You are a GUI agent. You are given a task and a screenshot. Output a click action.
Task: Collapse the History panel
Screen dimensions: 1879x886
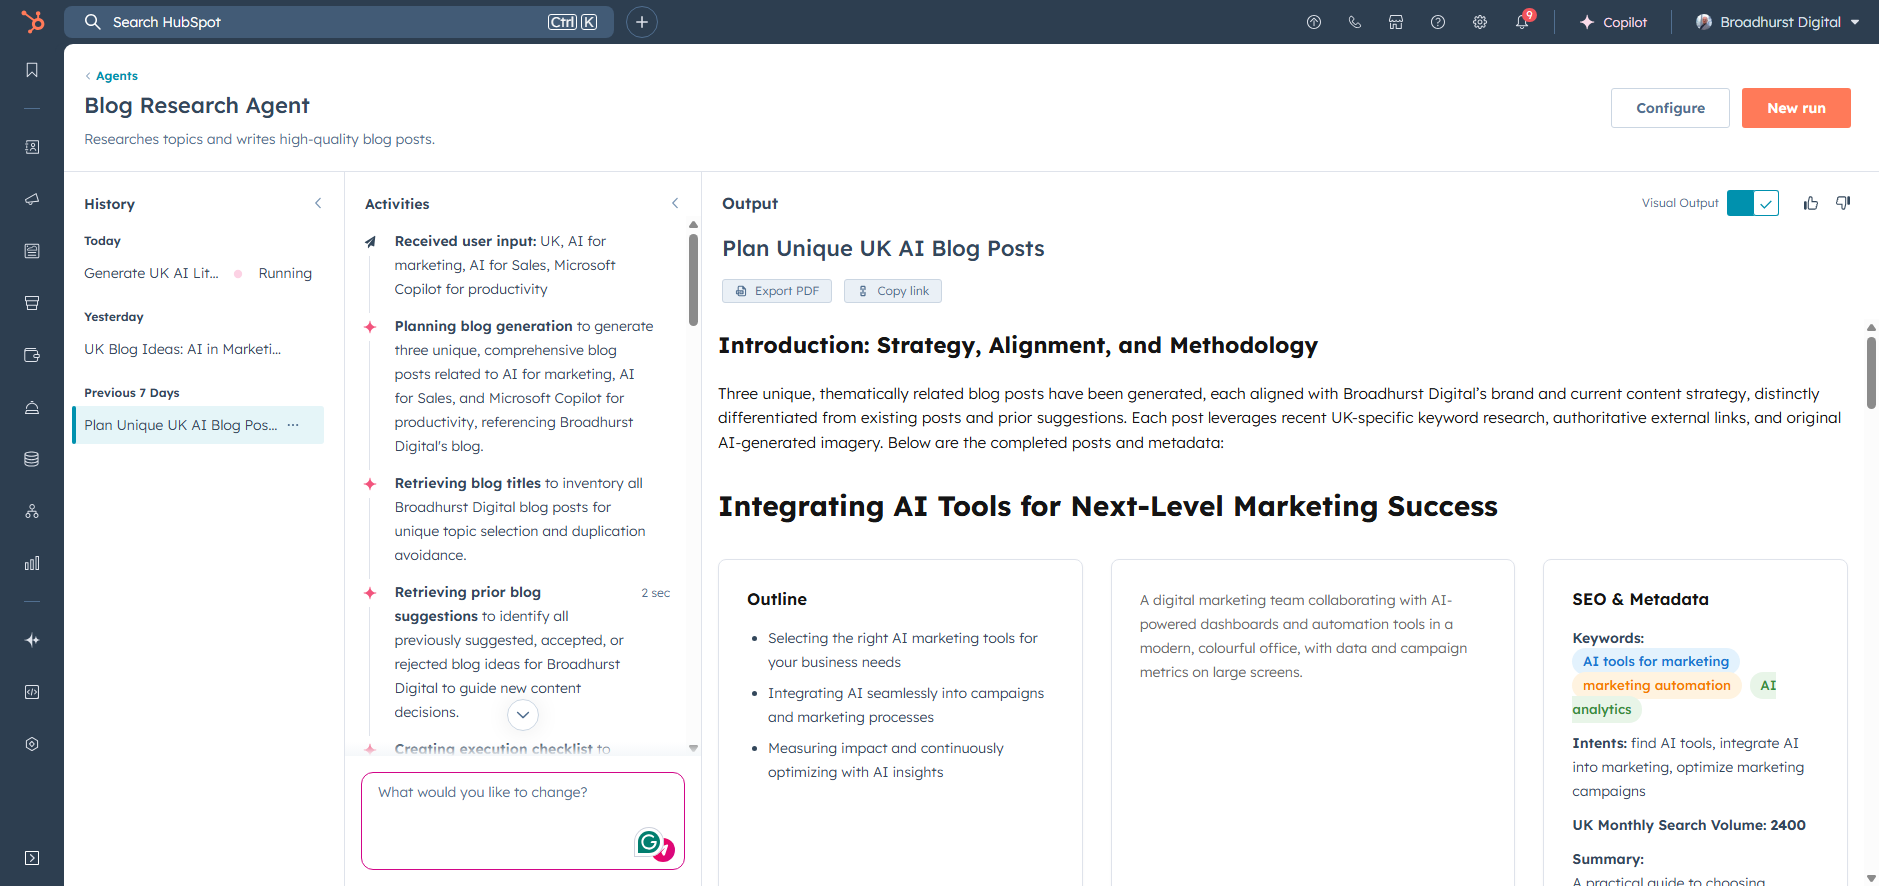[318, 203]
